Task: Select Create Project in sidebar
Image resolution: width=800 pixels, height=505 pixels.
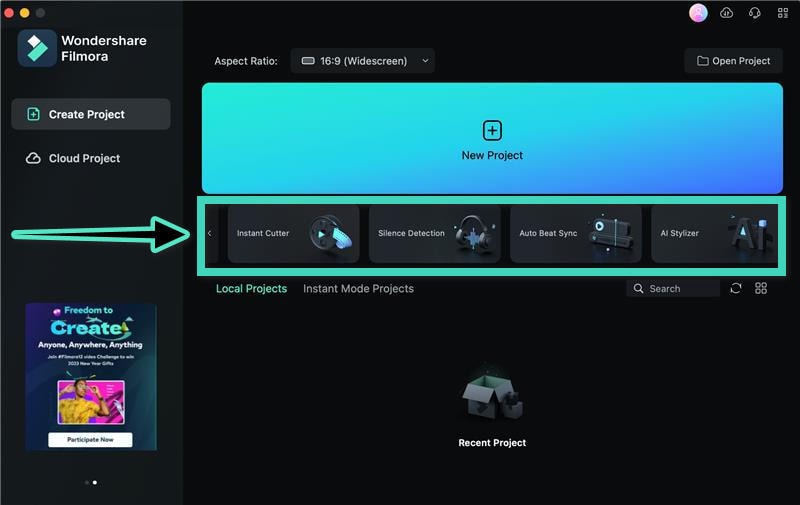Action: (91, 114)
